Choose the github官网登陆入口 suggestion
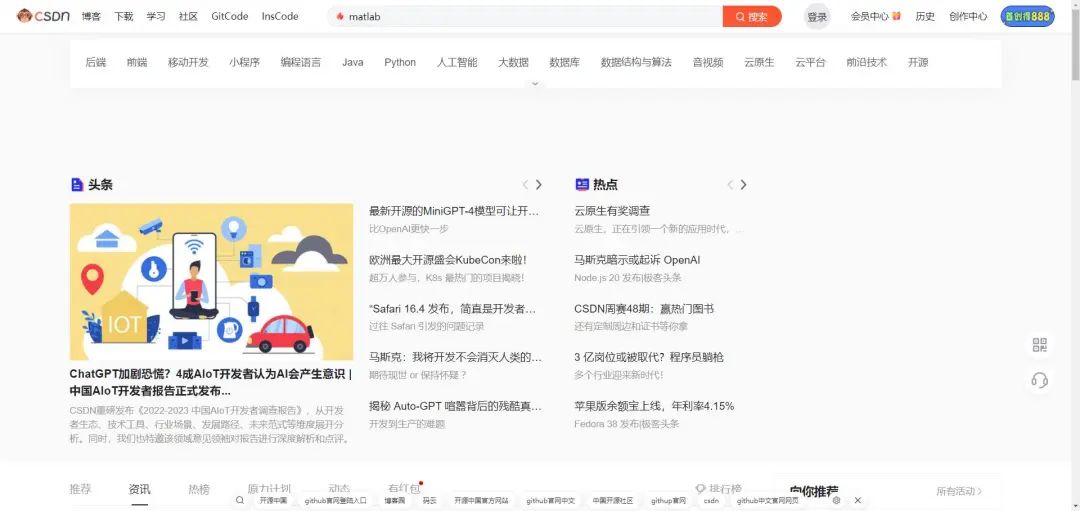 [335, 501]
